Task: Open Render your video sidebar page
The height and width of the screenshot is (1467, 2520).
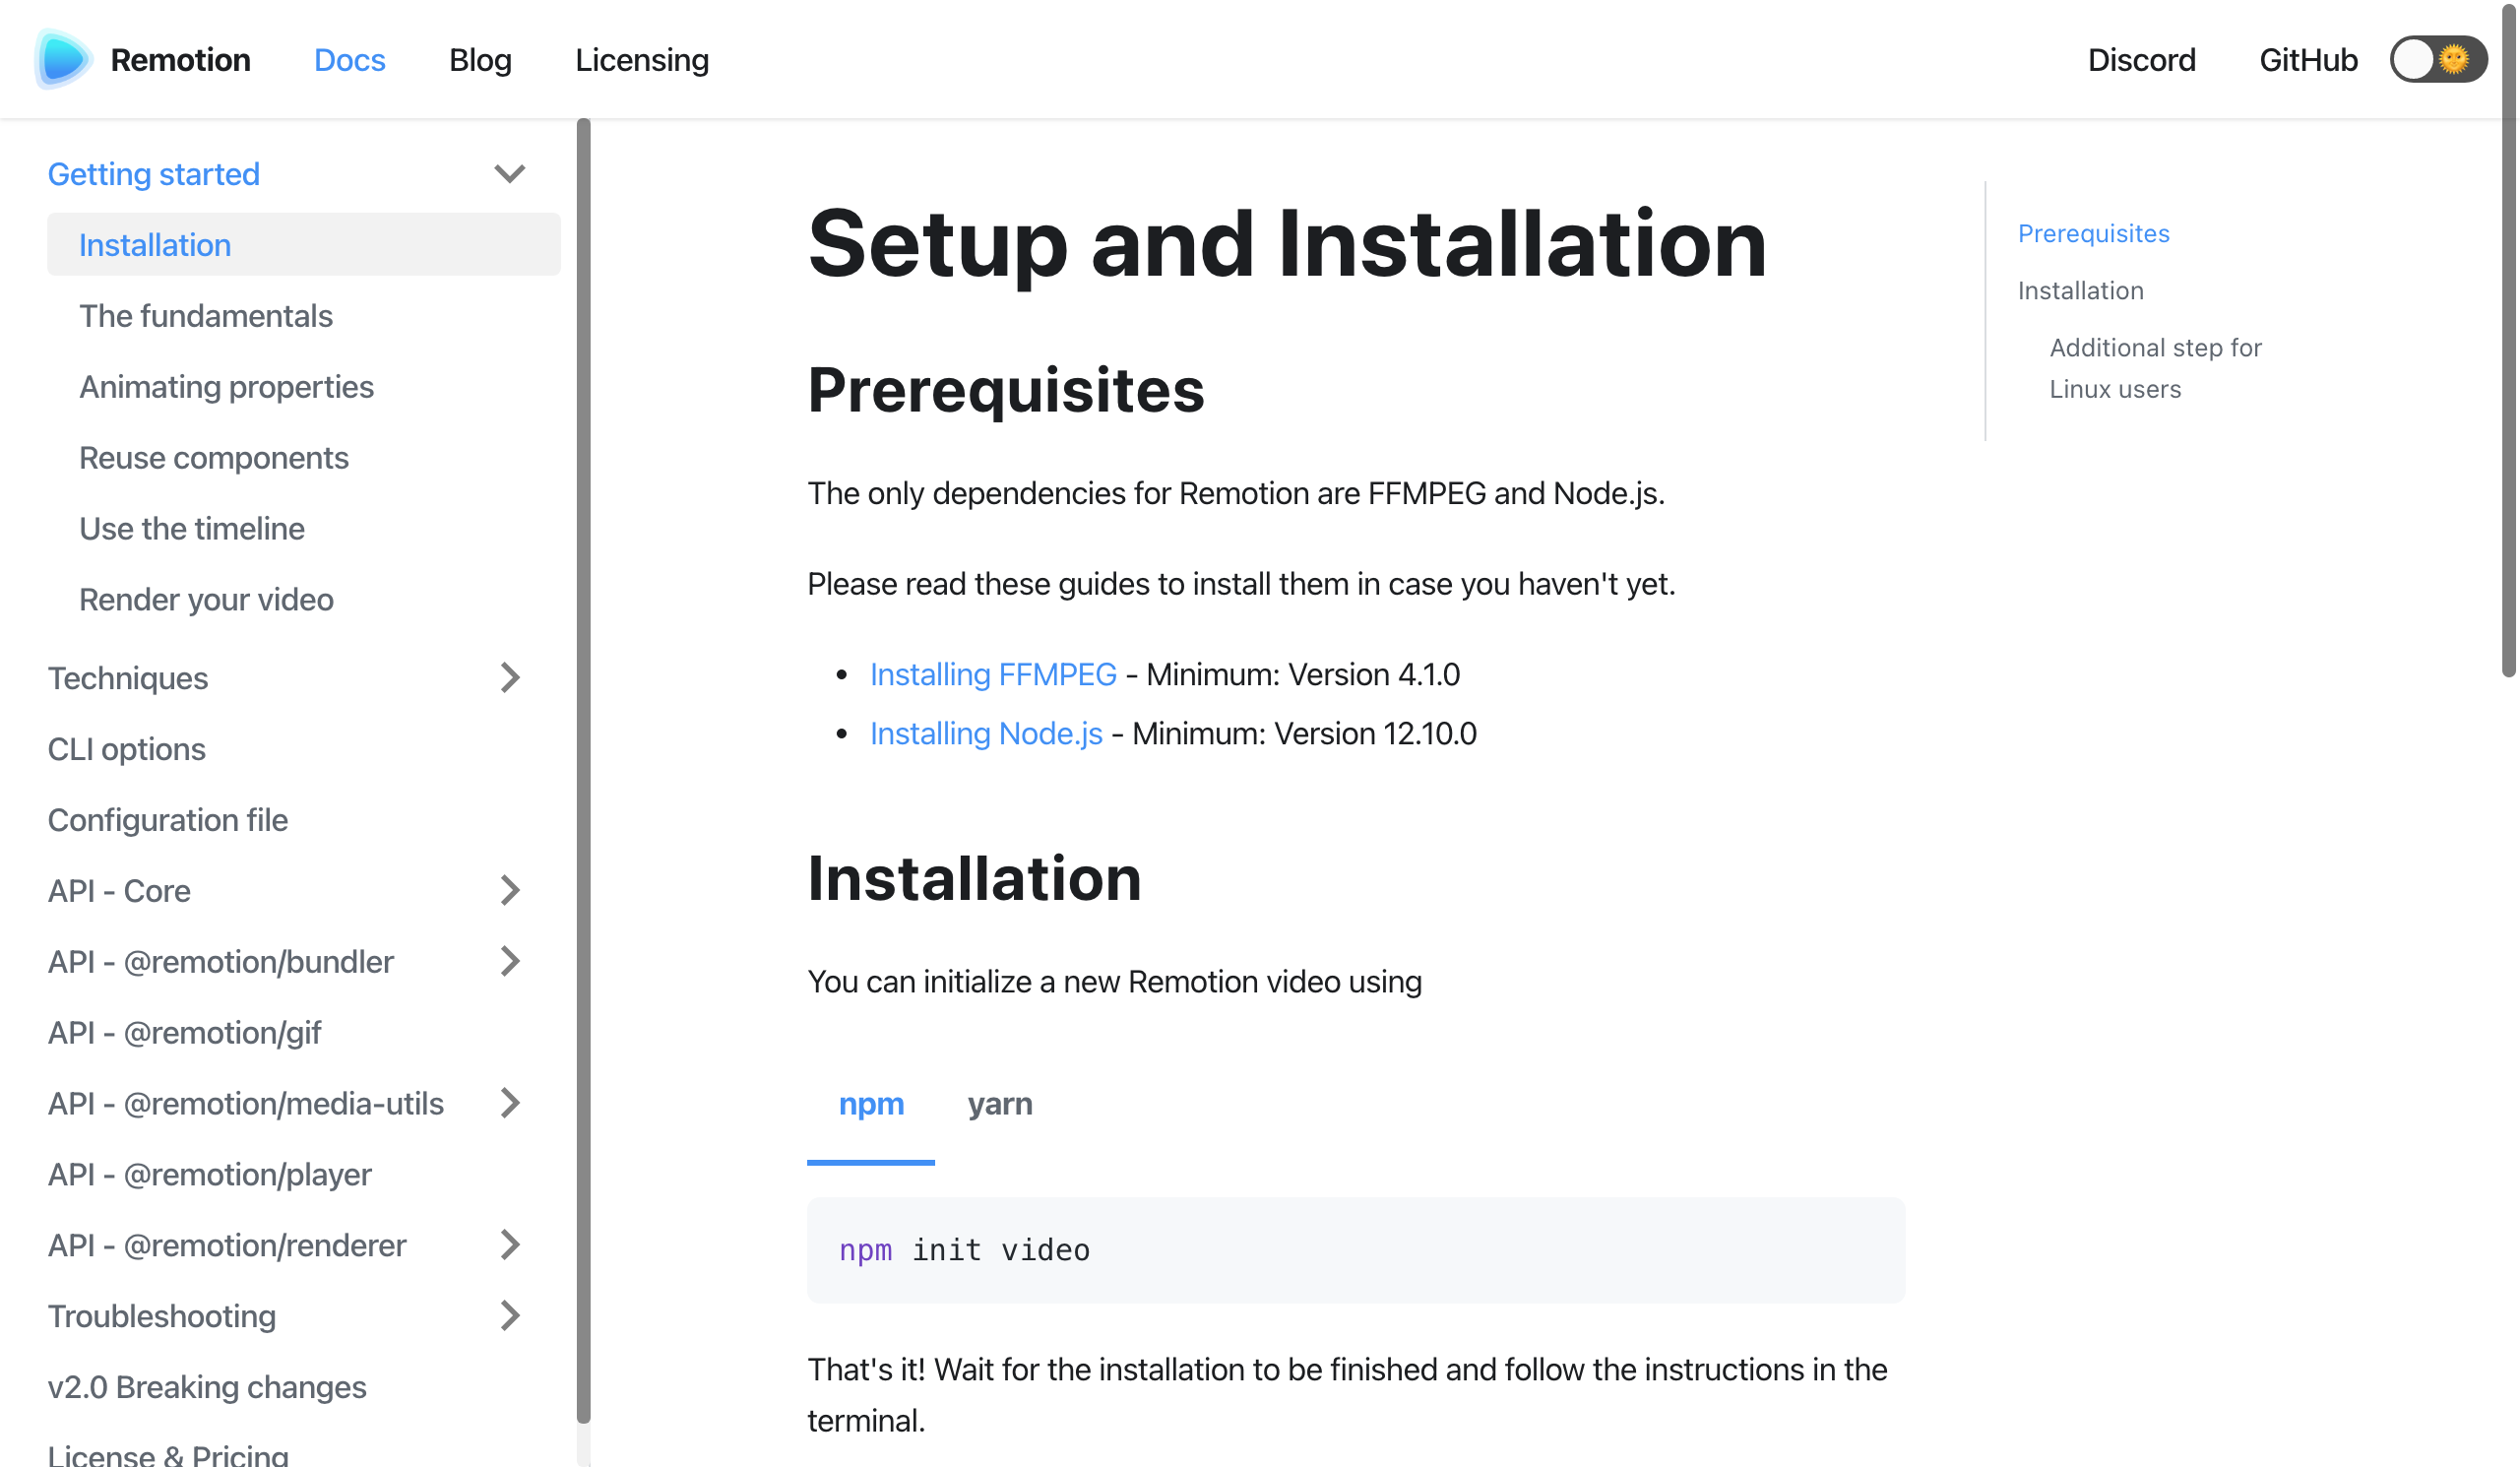Action: [206, 600]
